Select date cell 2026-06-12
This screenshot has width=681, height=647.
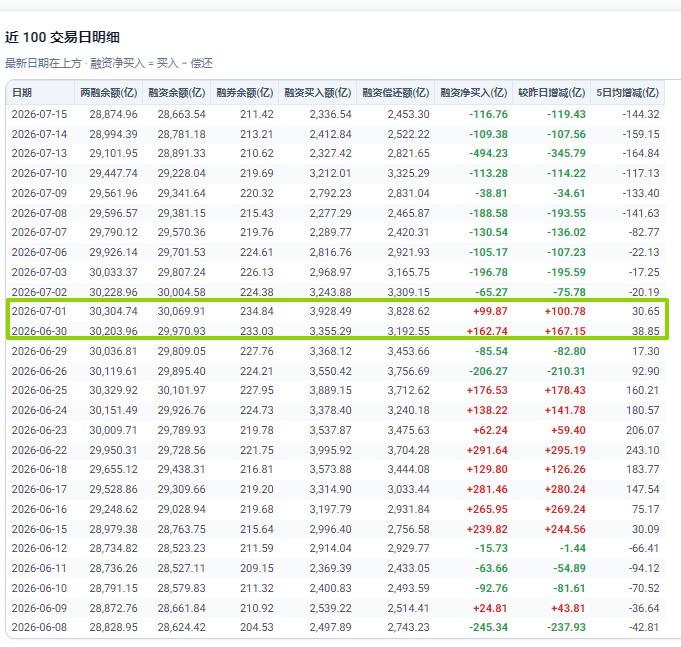pos(40,548)
